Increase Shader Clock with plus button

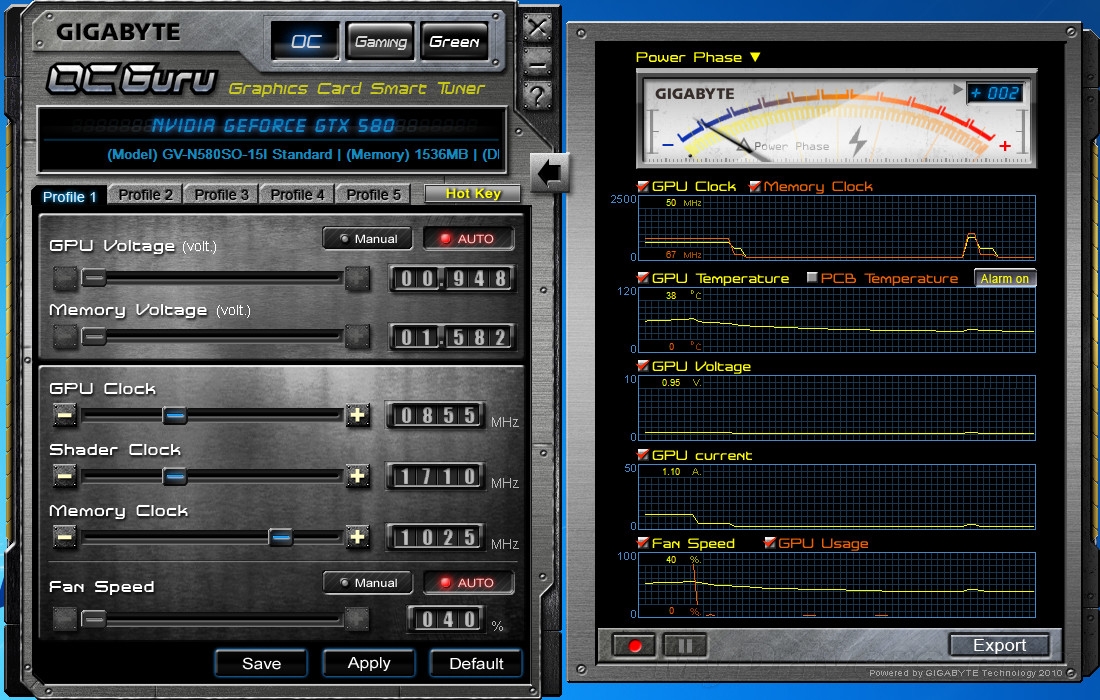(x=358, y=476)
